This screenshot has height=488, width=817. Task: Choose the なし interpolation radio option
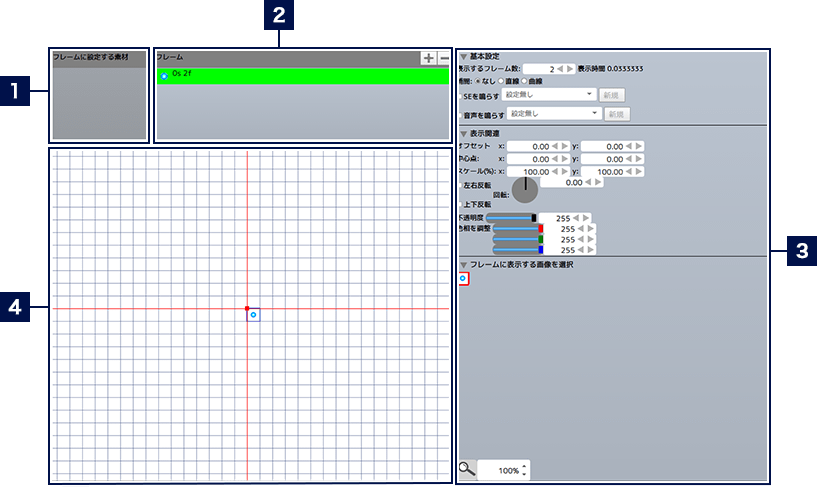(x=478, y=80)
